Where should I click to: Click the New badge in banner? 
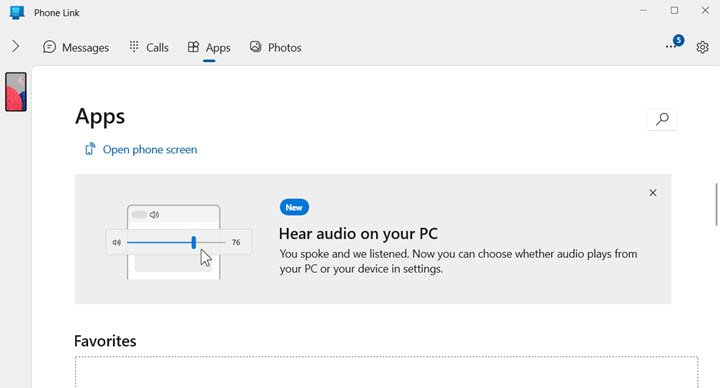294,207
